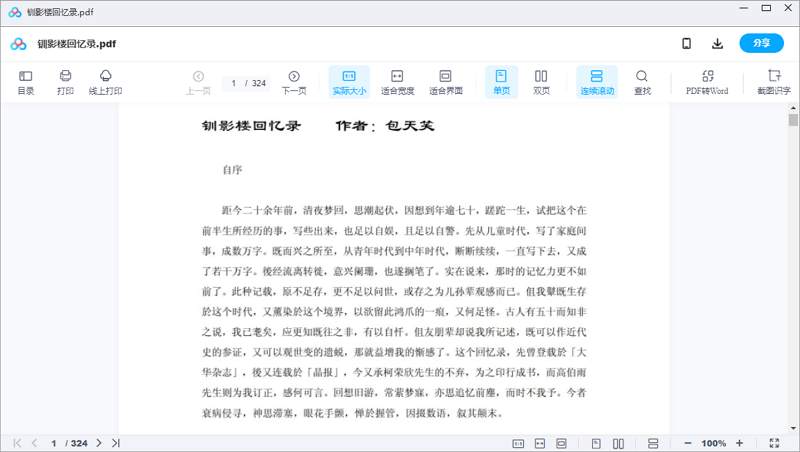This screenshot has width=800, height=452.
Task: Launch PDF转Word conversion
Action: pyautogui.click(x=707, y=82)
